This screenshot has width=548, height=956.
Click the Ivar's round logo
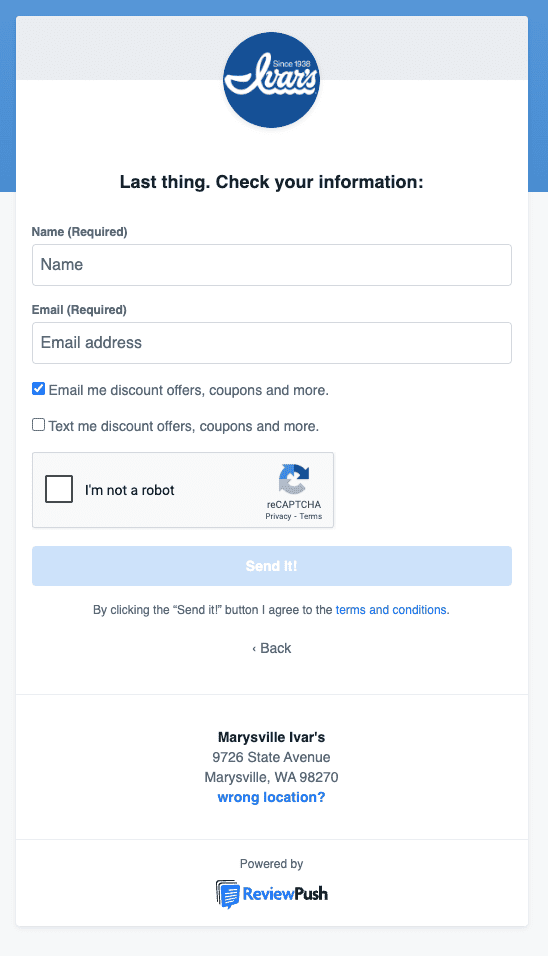271,80
